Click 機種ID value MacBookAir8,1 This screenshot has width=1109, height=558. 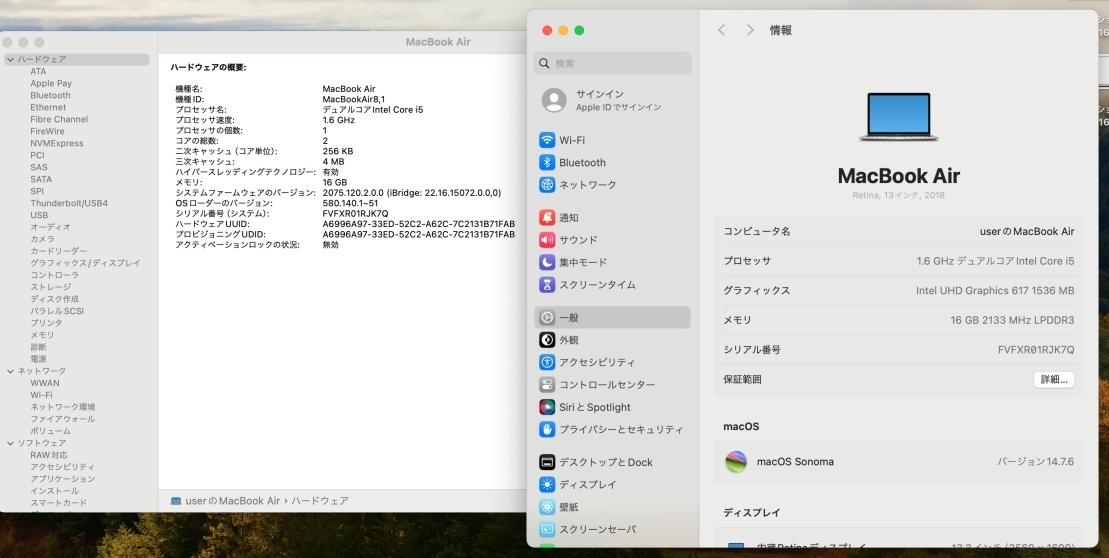[354, 99]
